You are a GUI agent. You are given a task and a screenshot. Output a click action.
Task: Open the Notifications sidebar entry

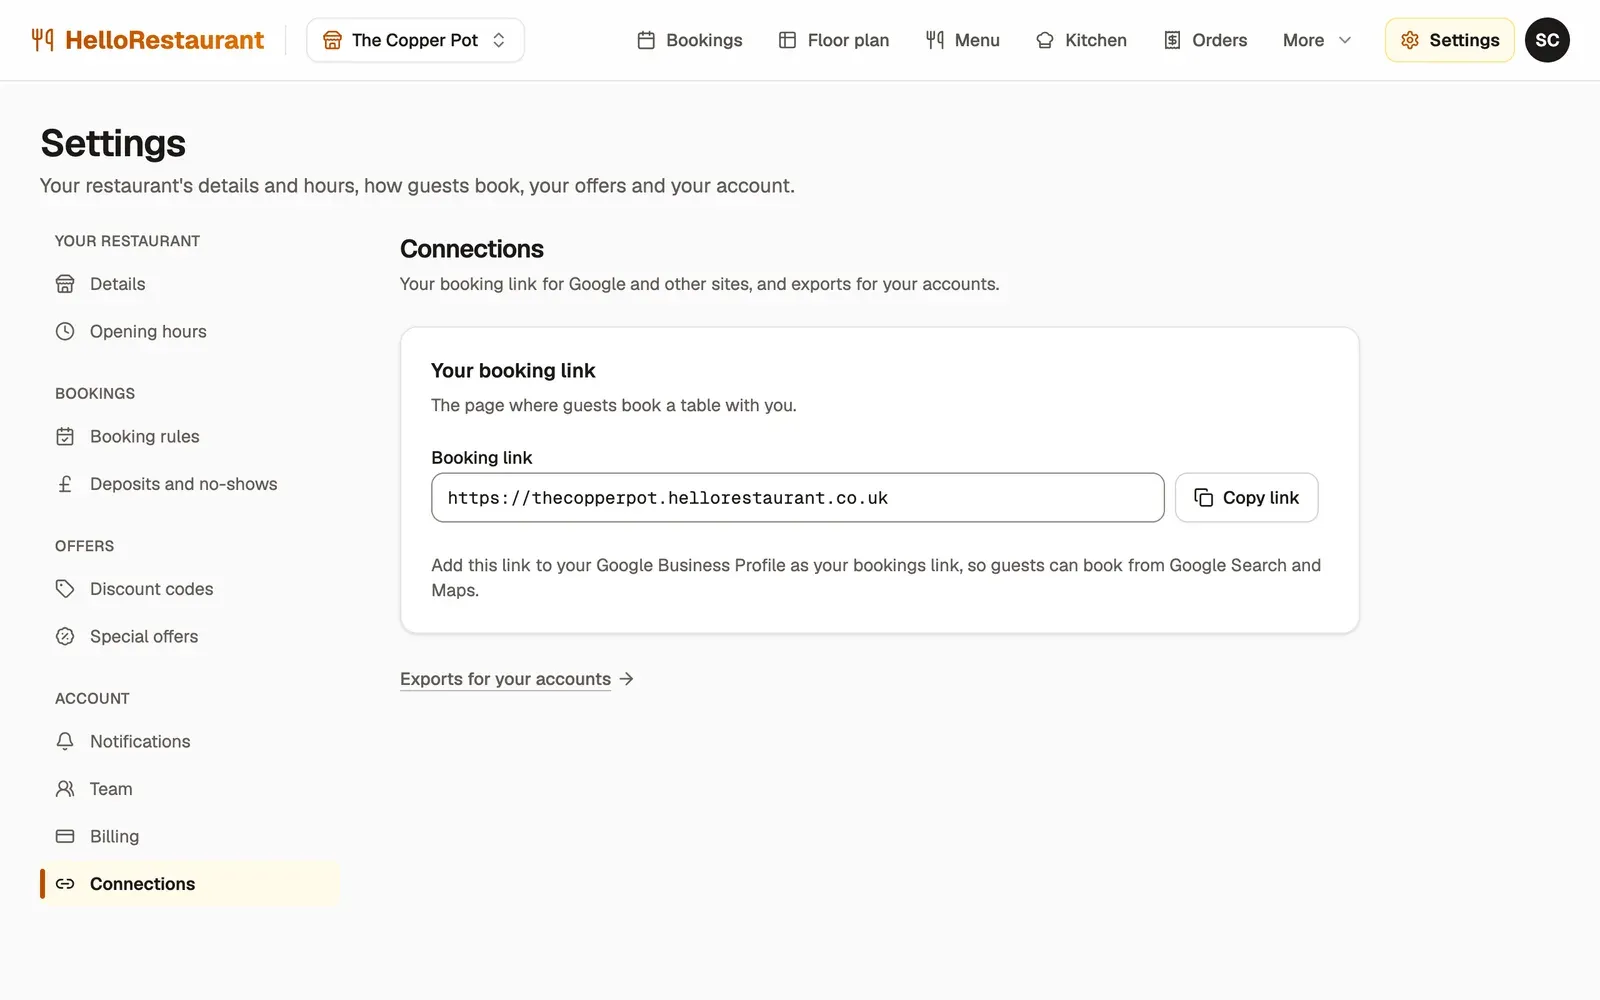click(190, 741)
